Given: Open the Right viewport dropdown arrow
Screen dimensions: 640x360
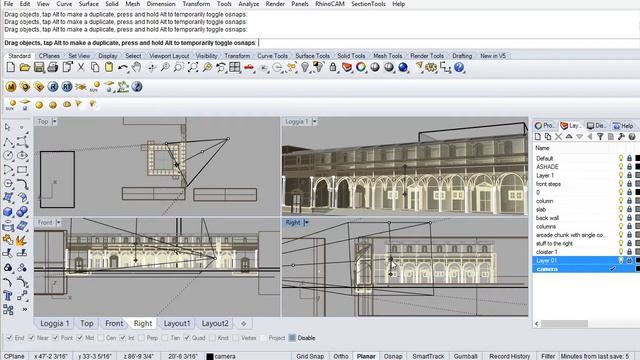Looking at the screenshot, I should pos(306,222).
